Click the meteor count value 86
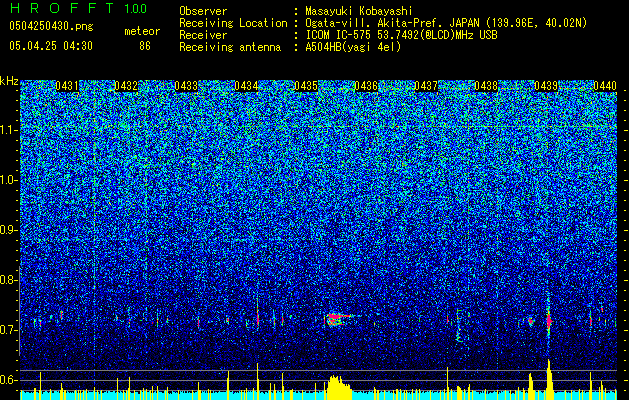Viewport: 629px width, 400px height. tap(145, 46)
